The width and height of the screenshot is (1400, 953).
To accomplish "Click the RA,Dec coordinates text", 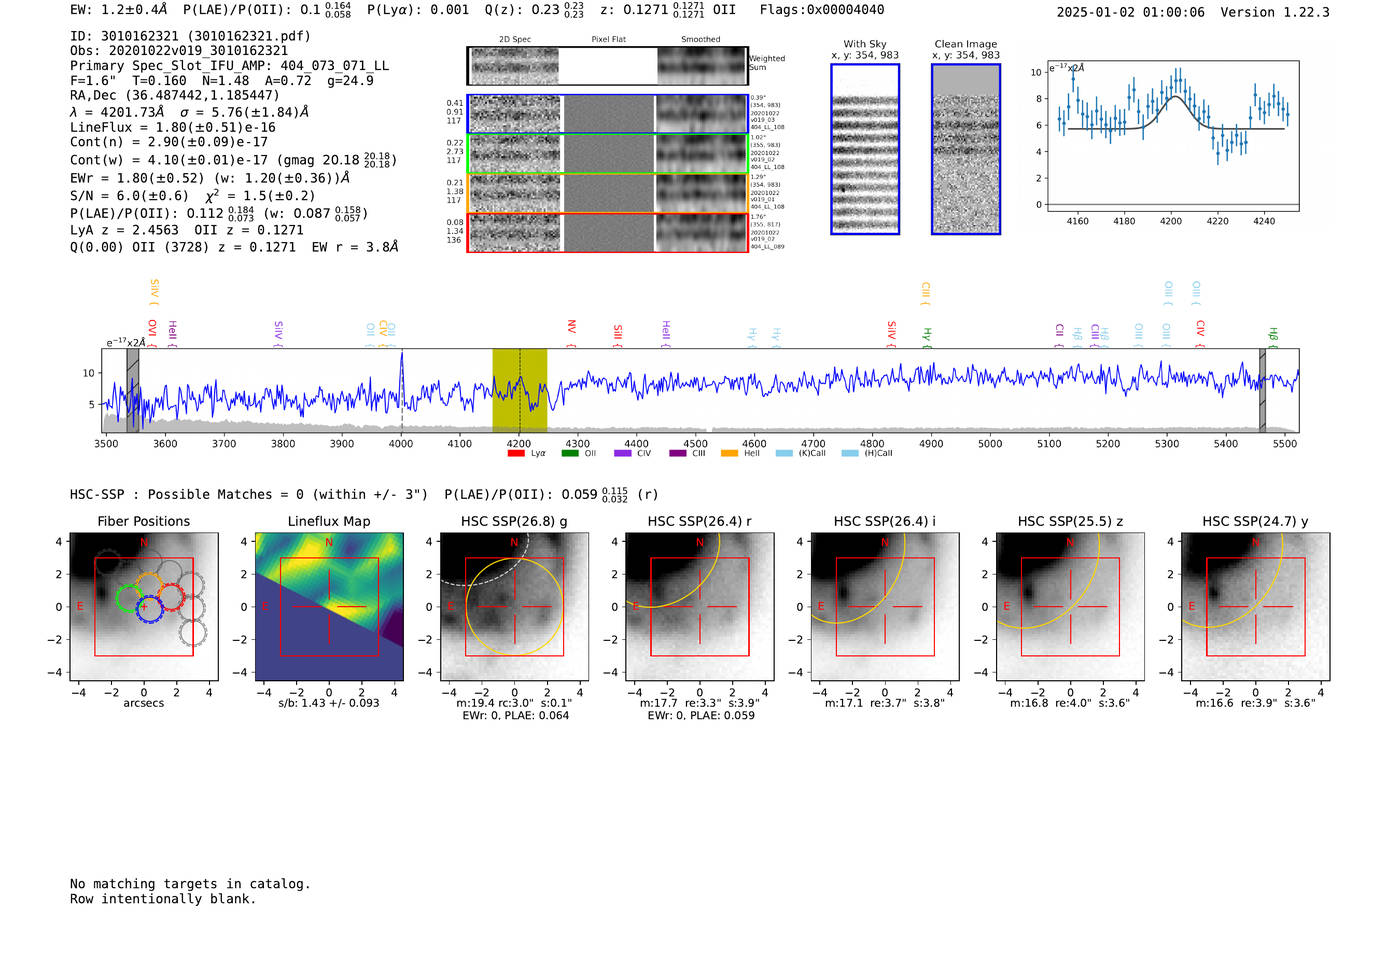I will pos(175,96).
